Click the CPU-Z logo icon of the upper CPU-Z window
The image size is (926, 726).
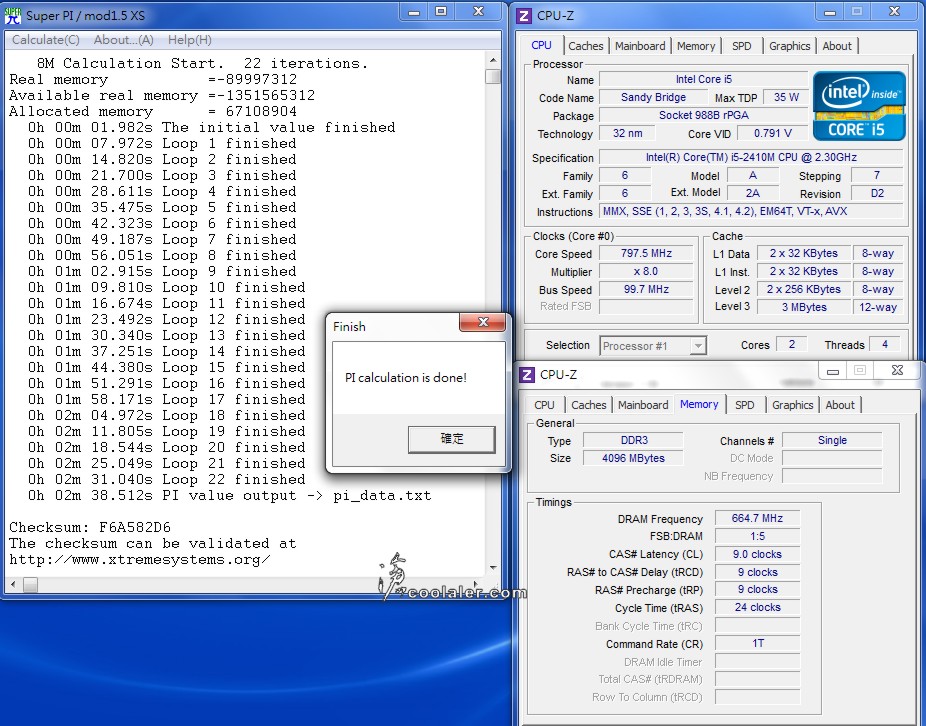click(524, 15)
